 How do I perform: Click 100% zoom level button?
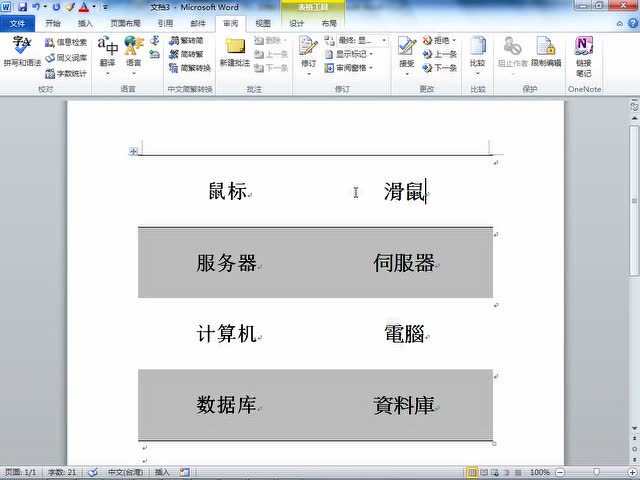point(540,472)
